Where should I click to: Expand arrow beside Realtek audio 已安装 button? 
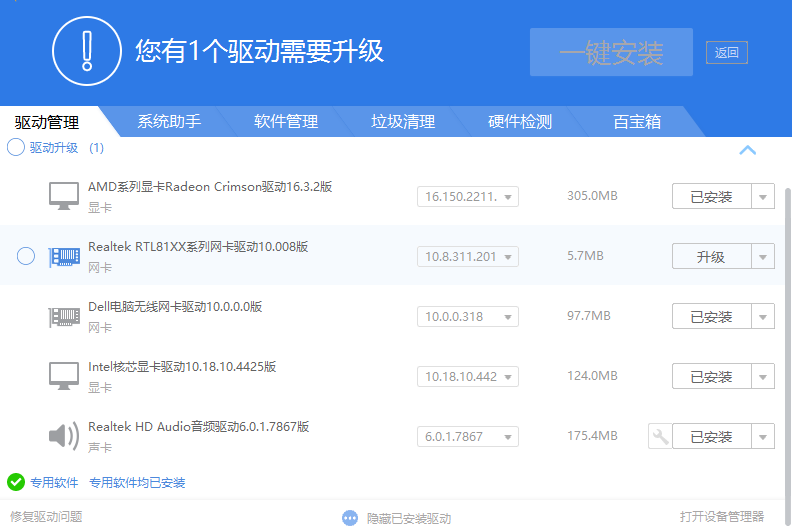(x=763, y=437)
